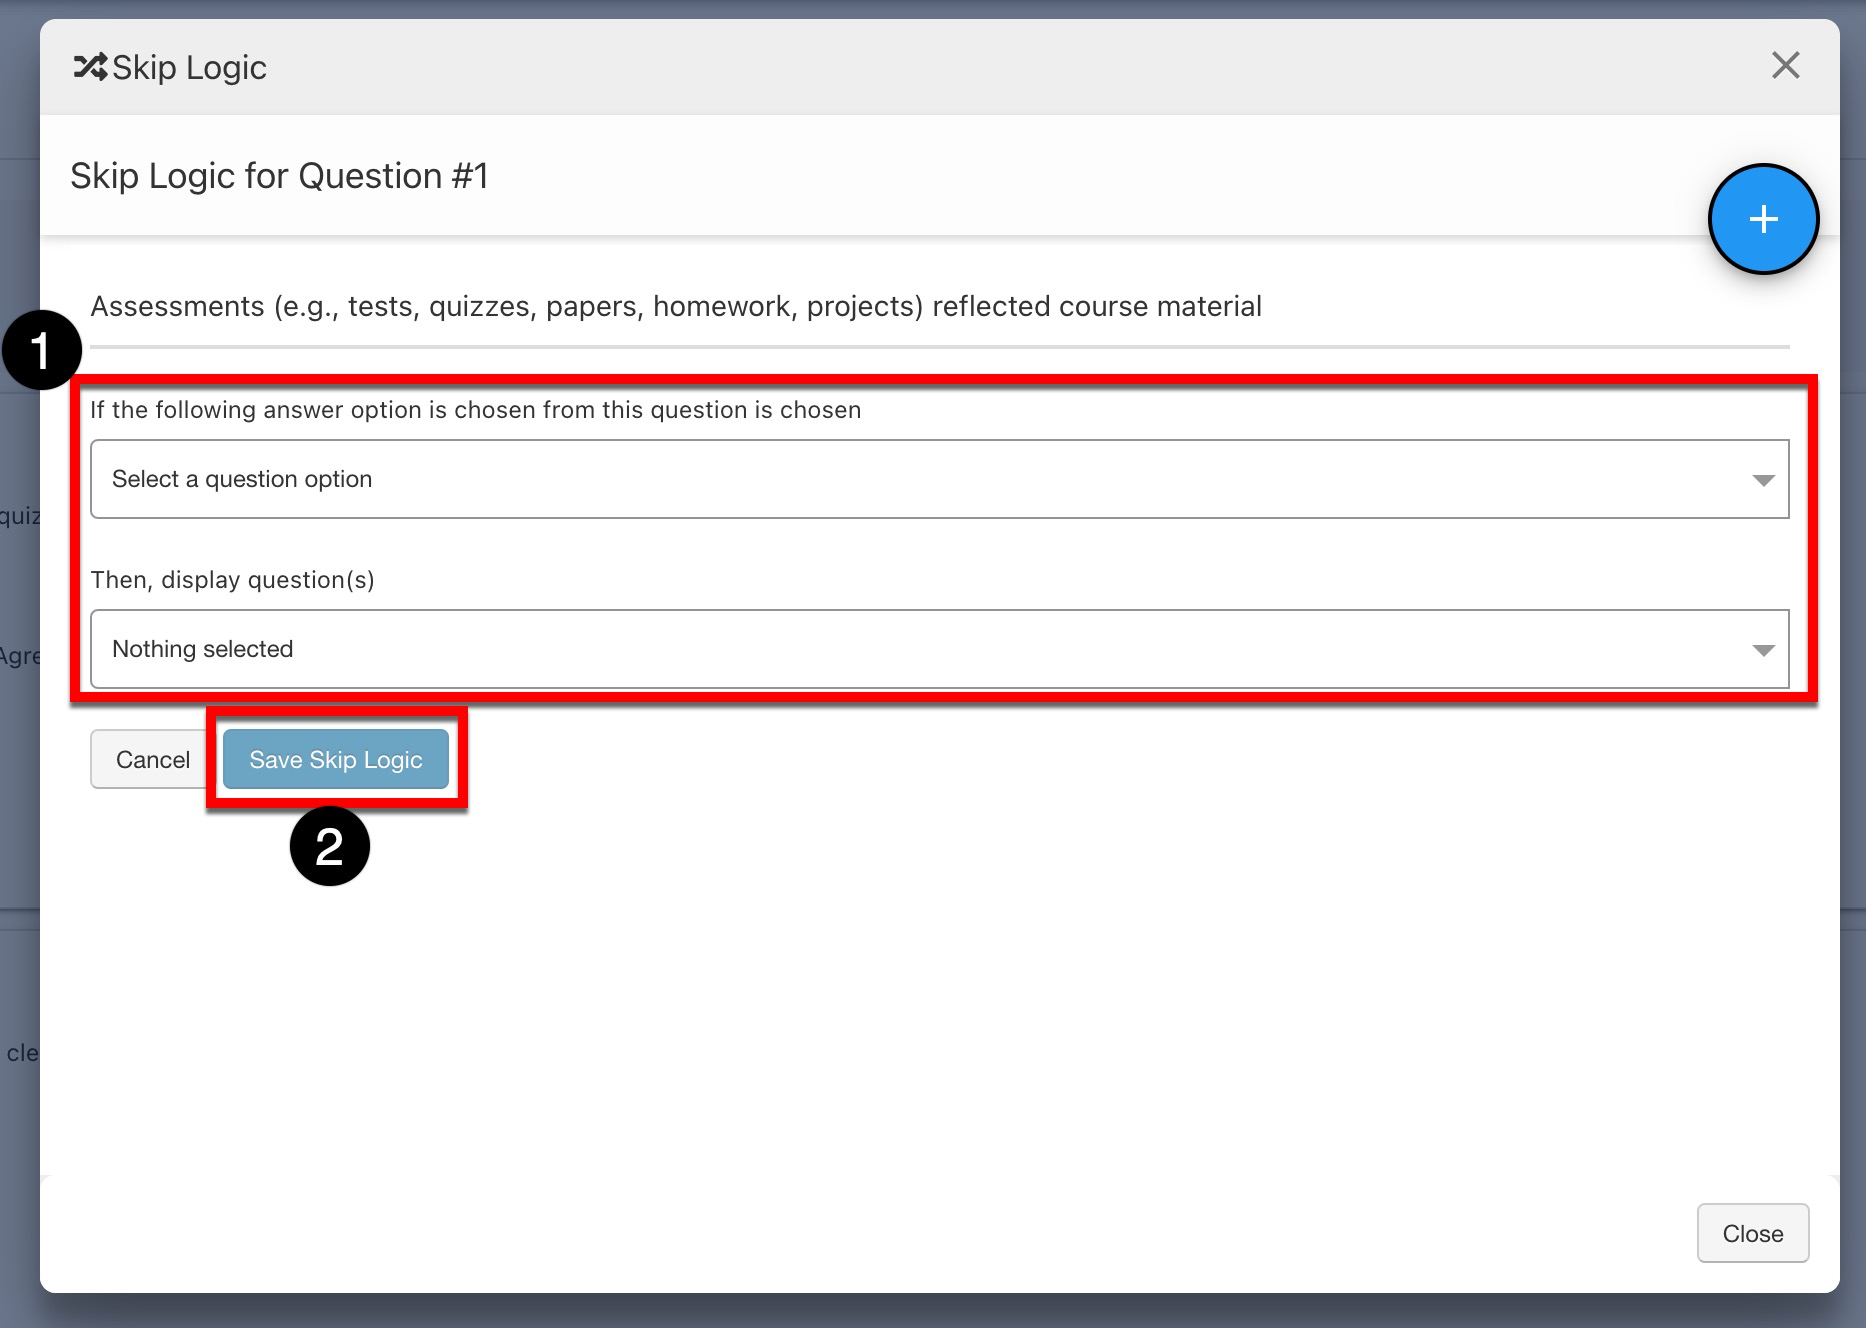1866x1328 pixels.
Task: Expand the arrow on "Nothing selected" dropdown
Action: [x=1763, y=650]
